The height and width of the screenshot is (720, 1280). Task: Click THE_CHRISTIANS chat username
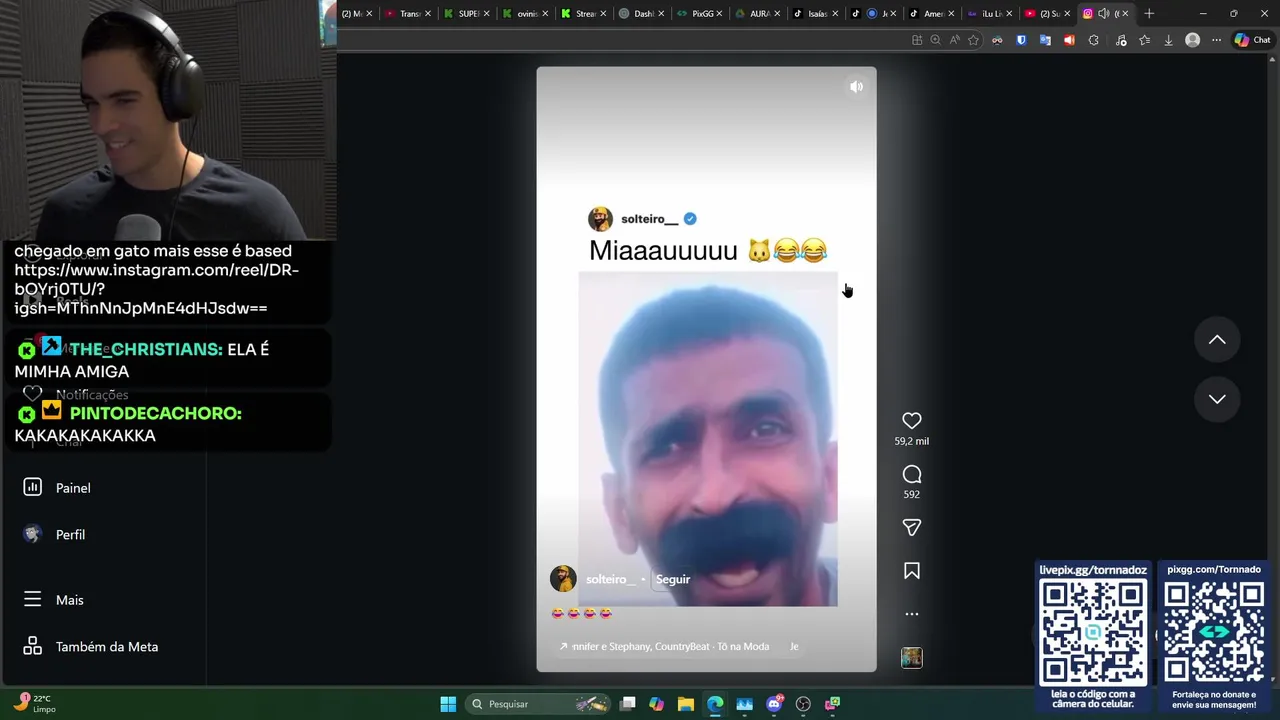click(145, 349)
